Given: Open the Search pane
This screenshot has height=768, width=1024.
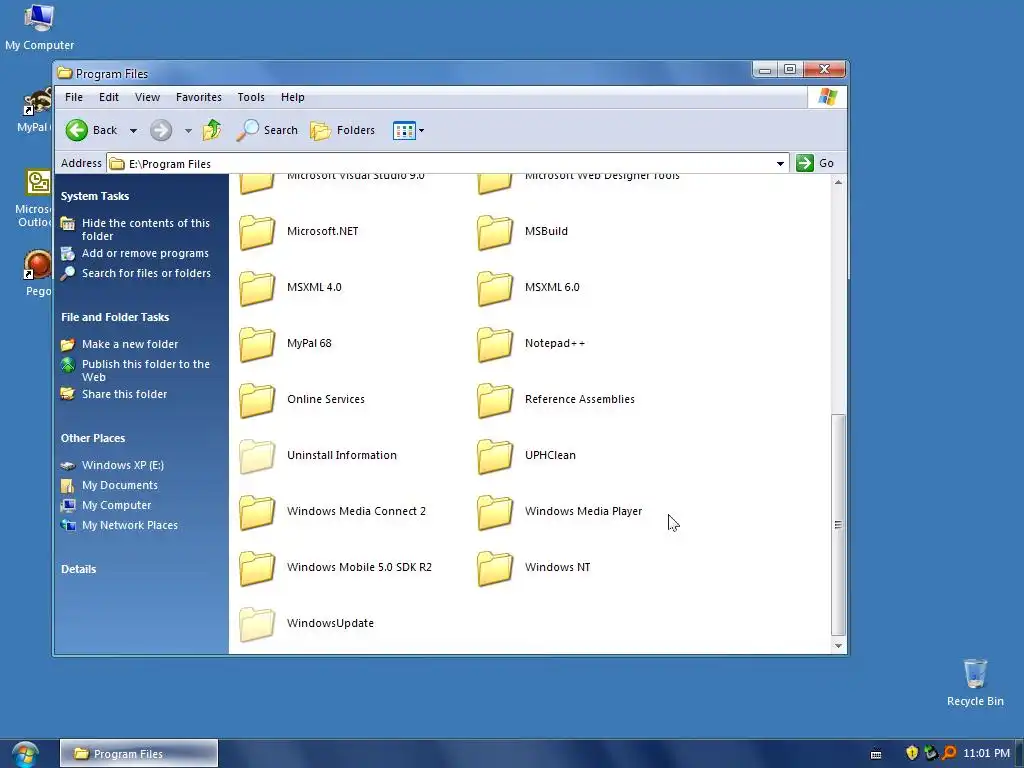Looking at the screenshot, I should 267,131.
